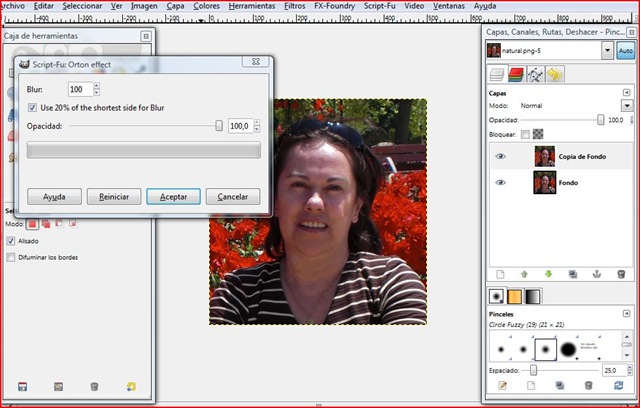Image resolution: width=640 pixels, height=408 pixels.
Task: Click the Blur value input field
Action: point(80,89)
